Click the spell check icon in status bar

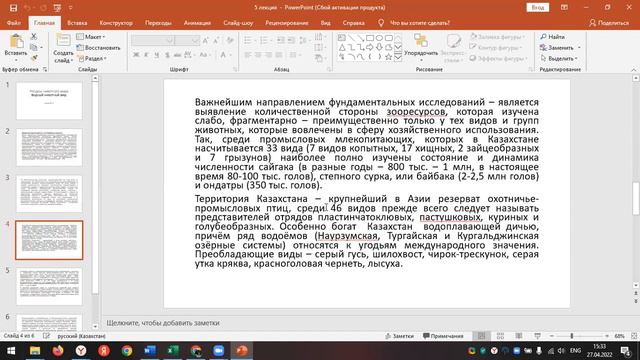[x=46, y=336]
